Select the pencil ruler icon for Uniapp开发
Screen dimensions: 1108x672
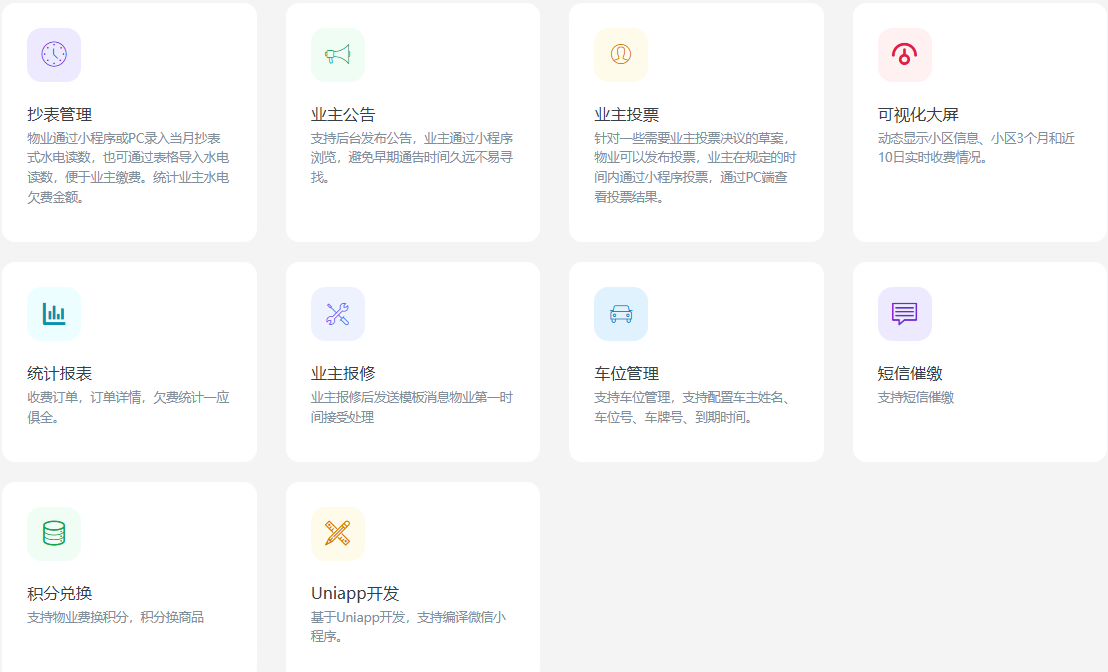(338, 534)
